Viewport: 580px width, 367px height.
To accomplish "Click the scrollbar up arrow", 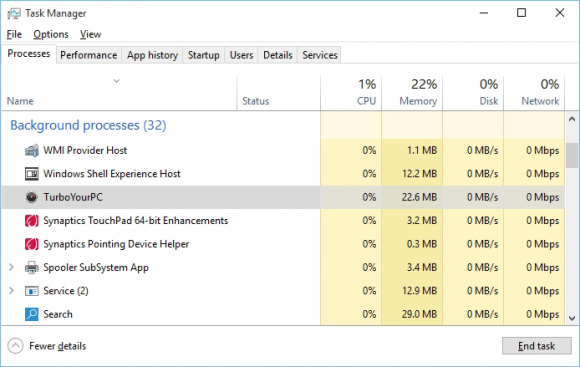I will click(572, 119).
